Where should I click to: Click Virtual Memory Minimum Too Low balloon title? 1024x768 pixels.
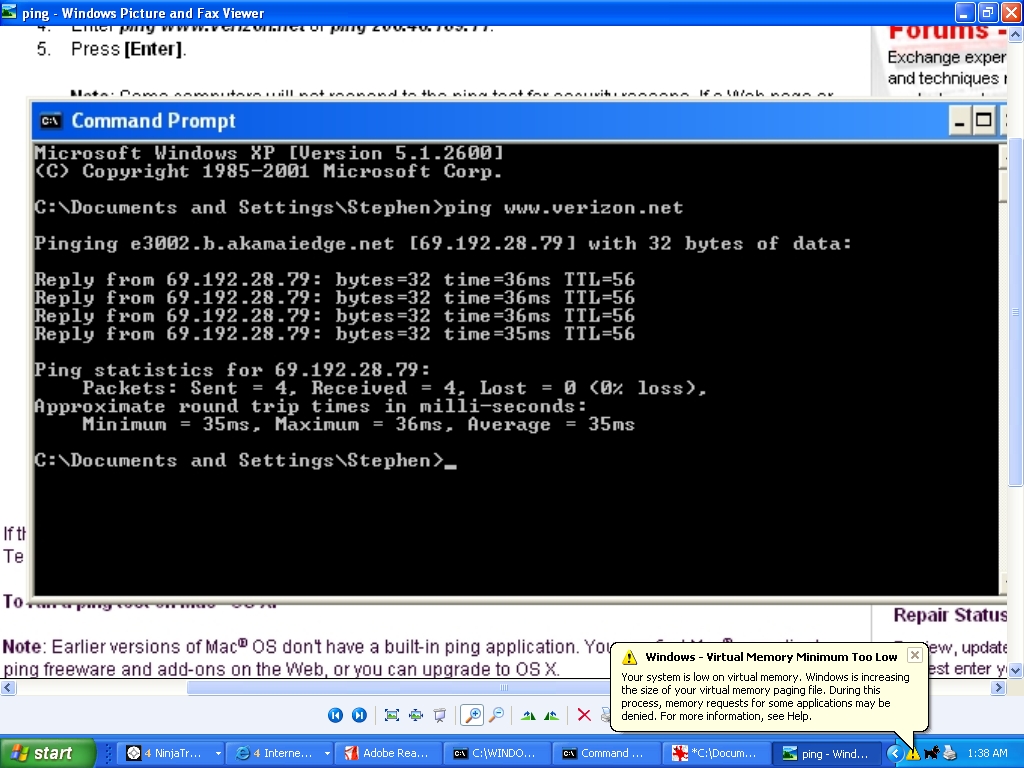coord(771,657)
